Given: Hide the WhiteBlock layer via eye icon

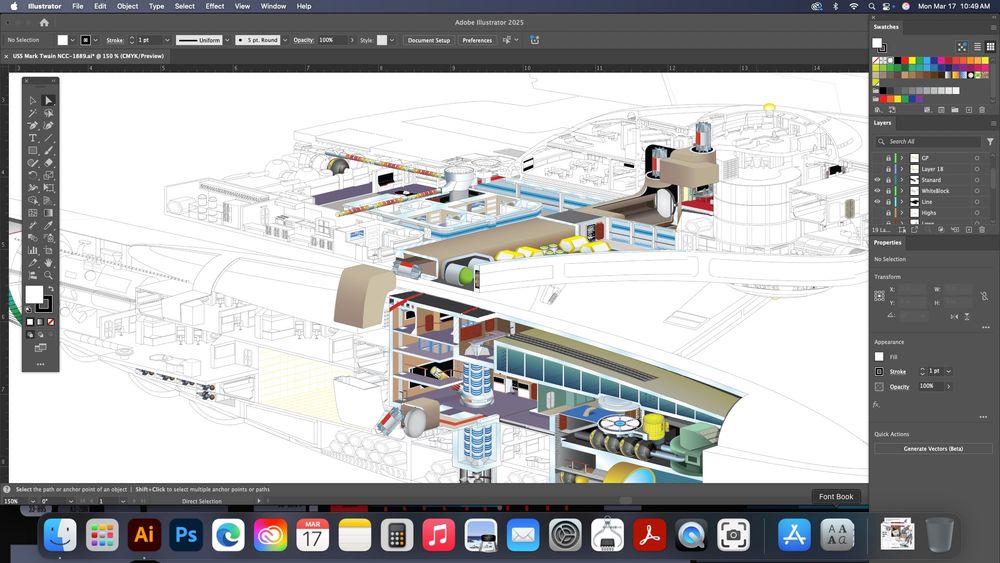Looking at the screenshot, I should tap(878, 191).
